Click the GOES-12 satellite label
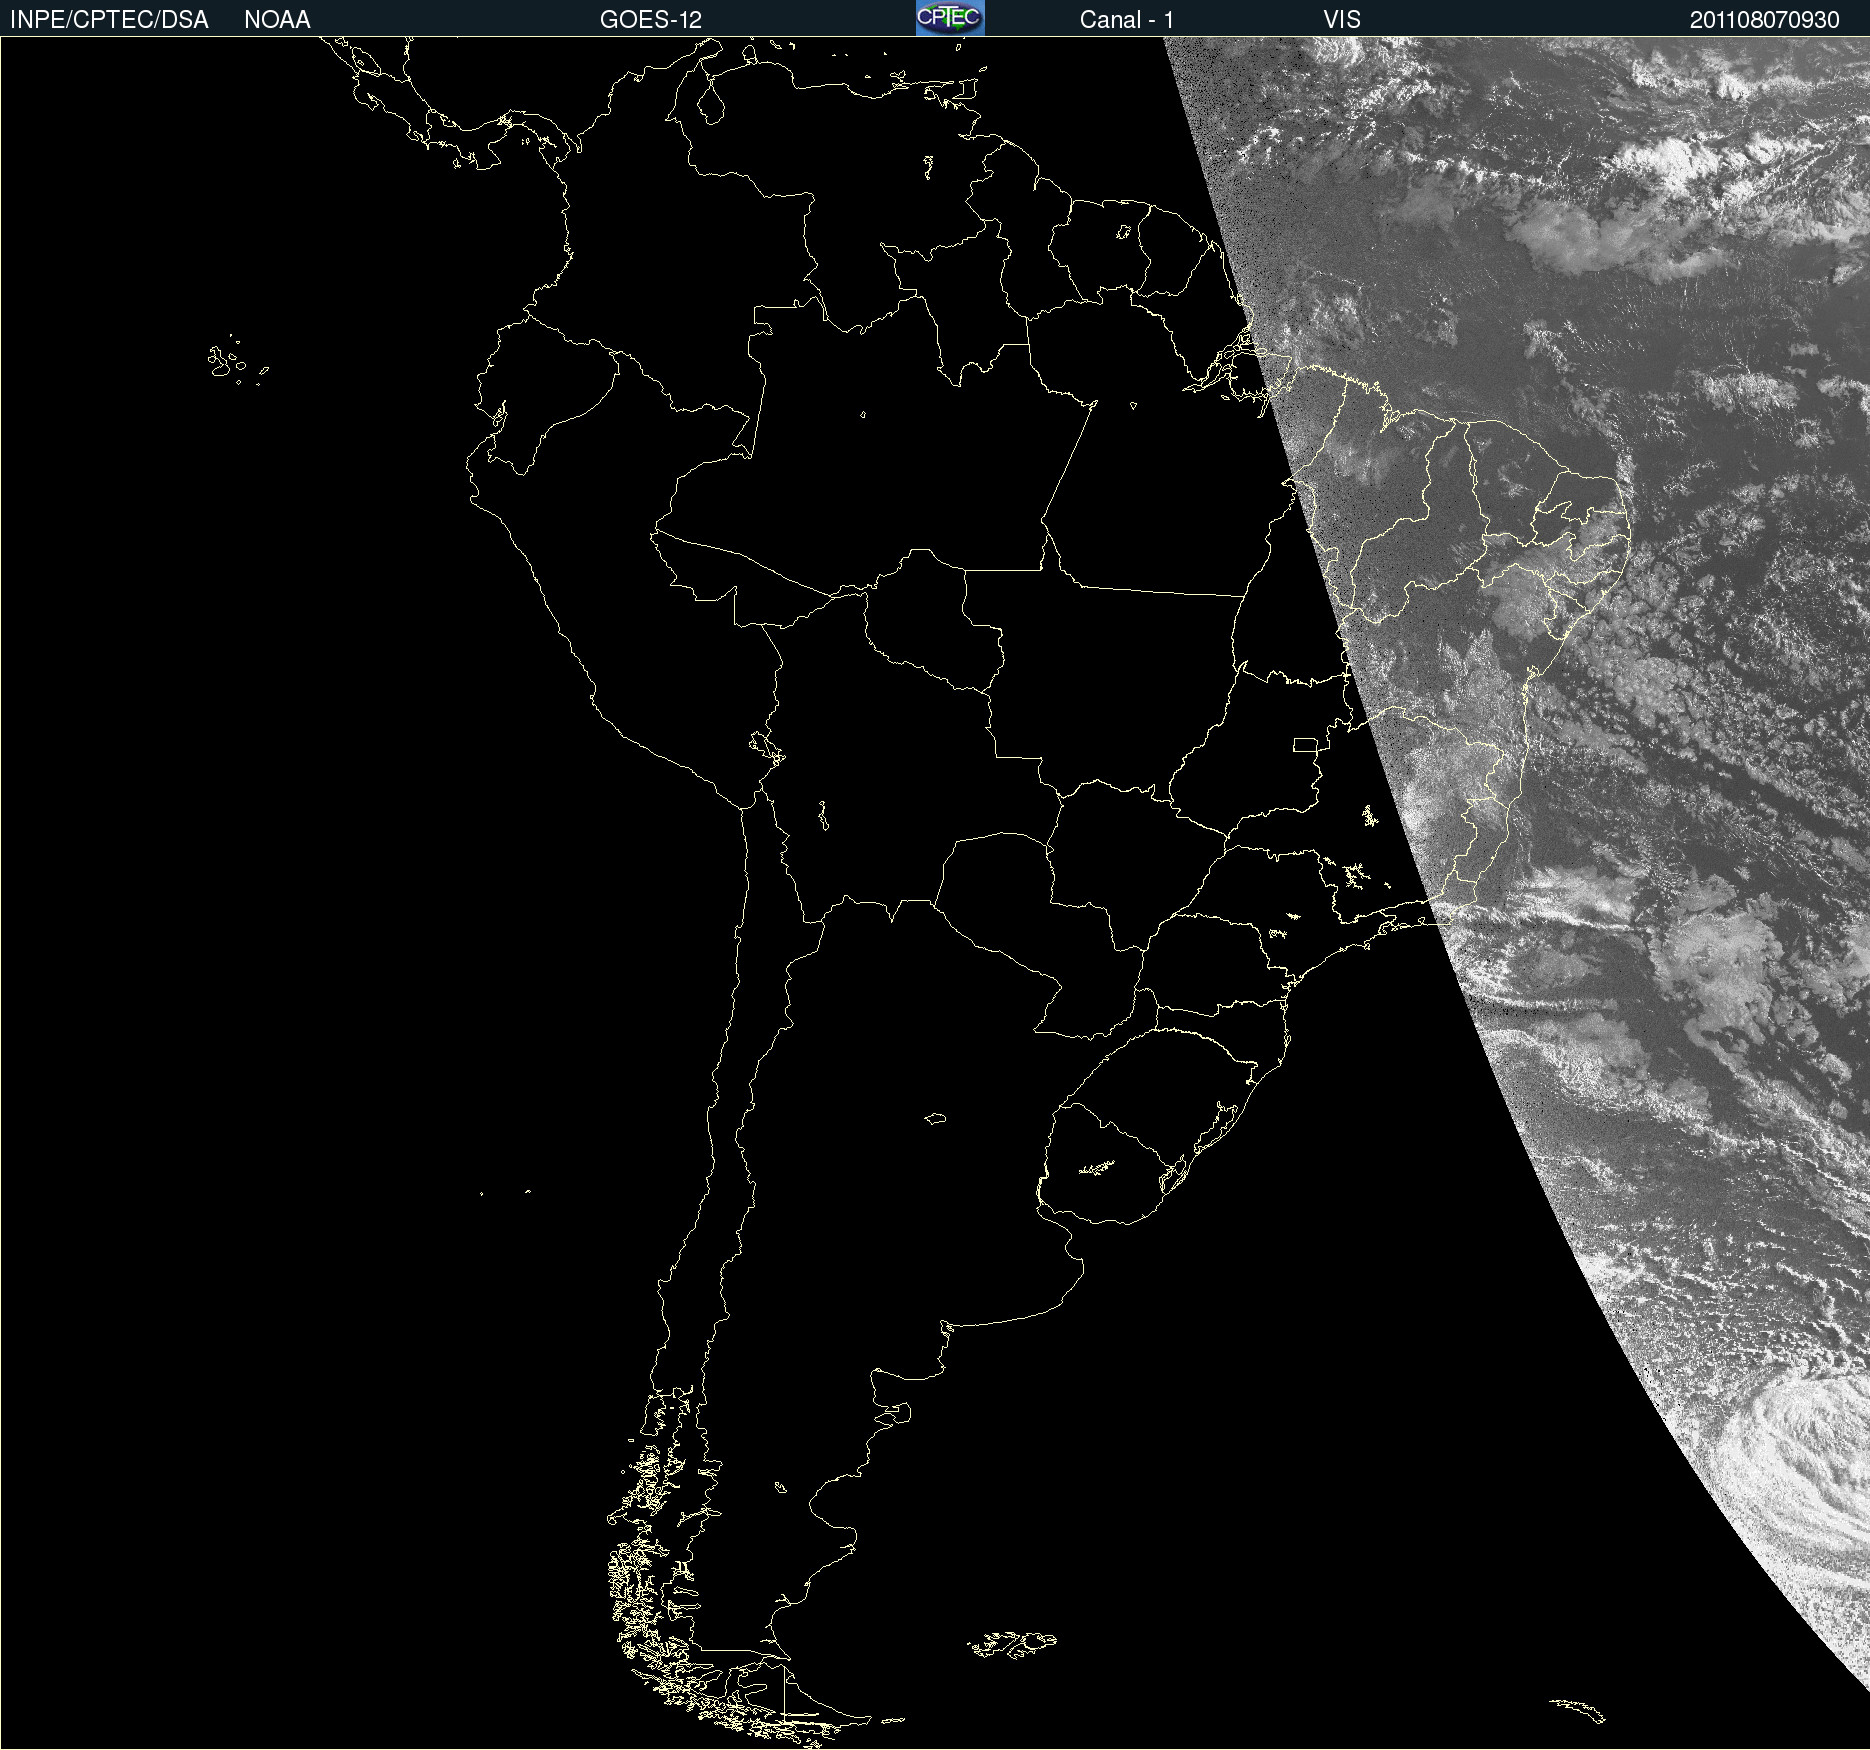The width and height of the screenshot is (1870, 1750). click(x=651, y=20)
